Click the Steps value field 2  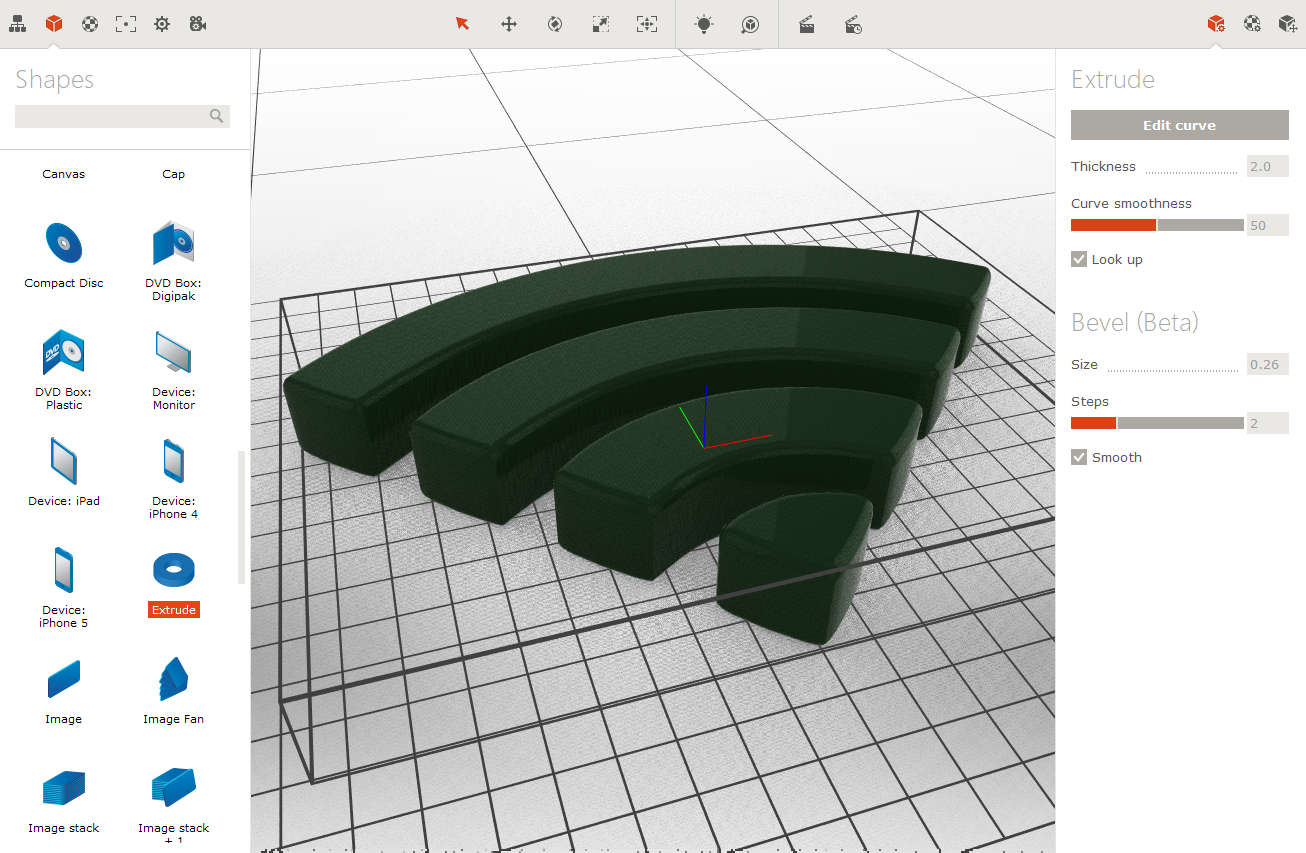(1268, 423)
